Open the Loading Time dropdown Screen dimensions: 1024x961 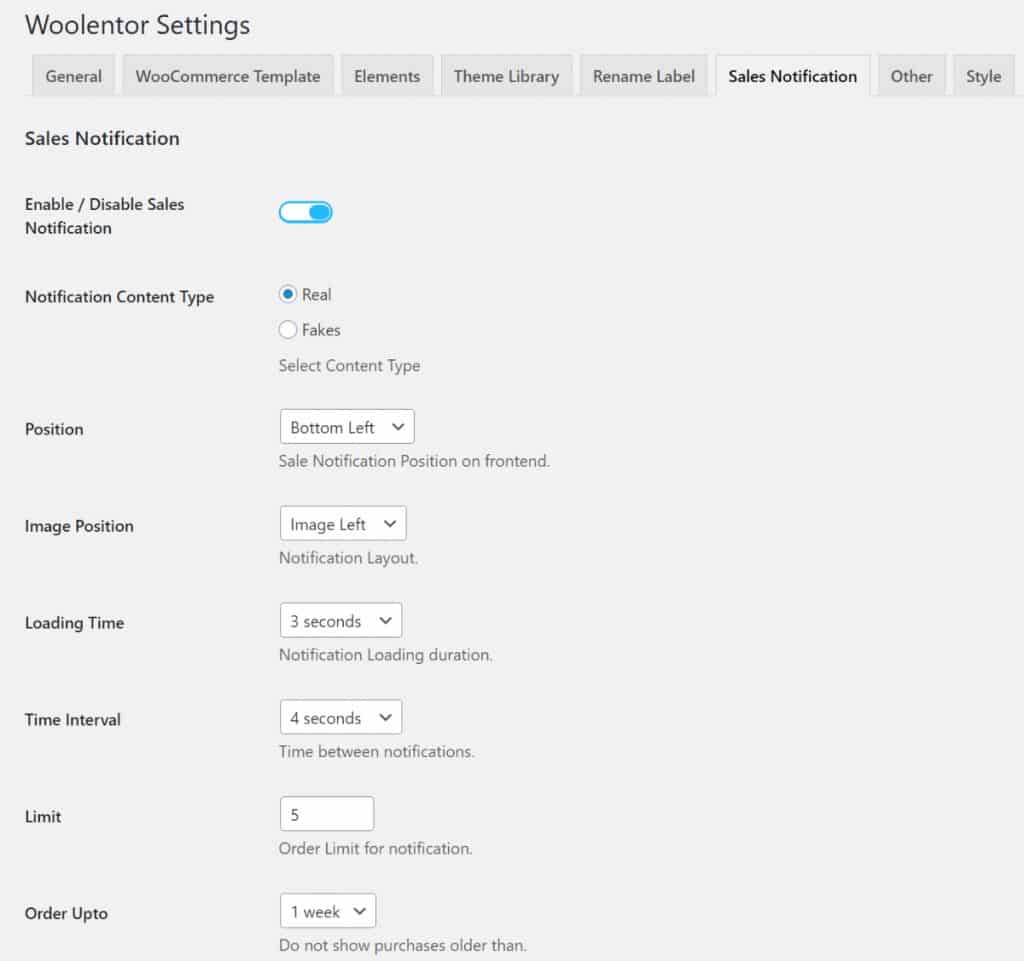340,619
